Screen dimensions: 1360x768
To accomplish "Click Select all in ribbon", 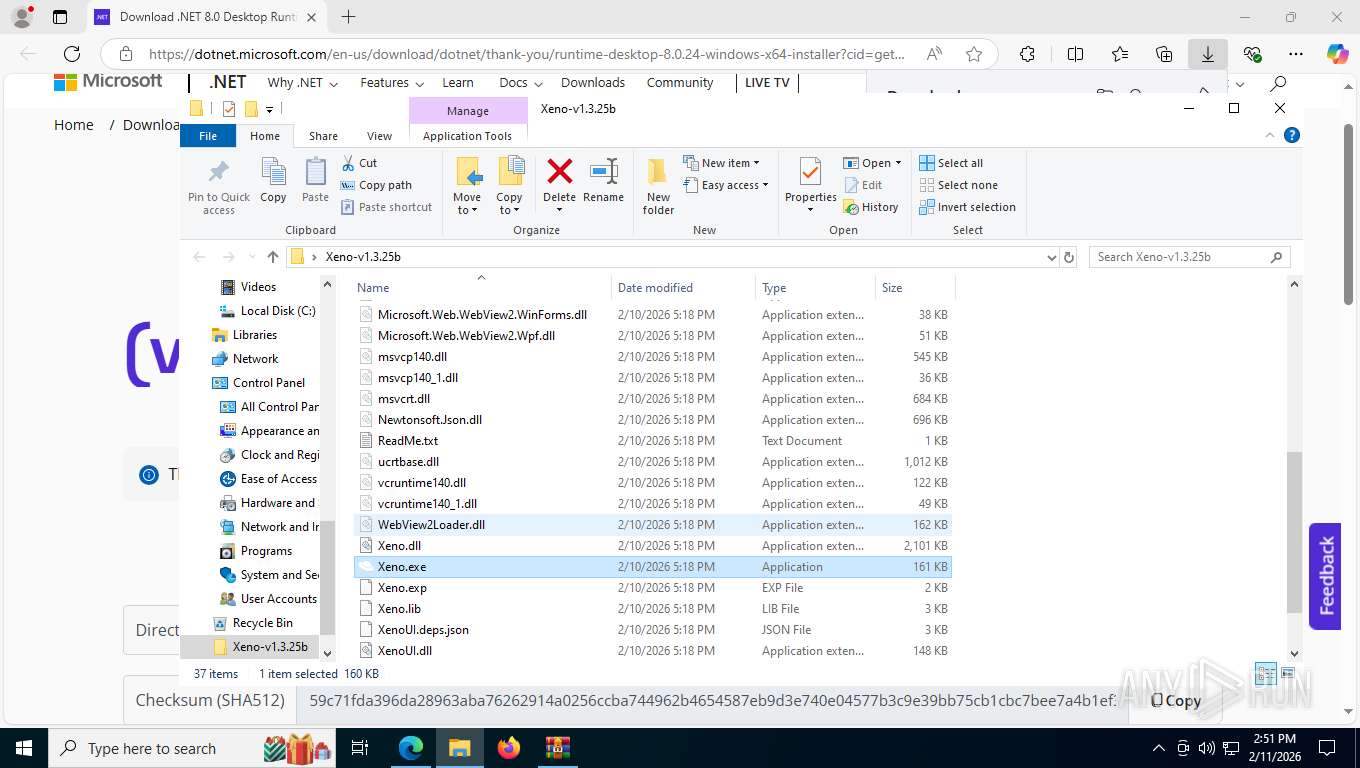I will (951, 163).
